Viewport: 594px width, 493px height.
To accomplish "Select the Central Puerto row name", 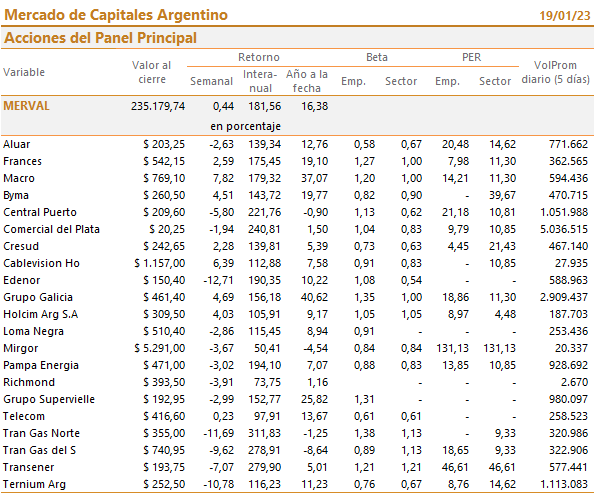I will [40, 212].
